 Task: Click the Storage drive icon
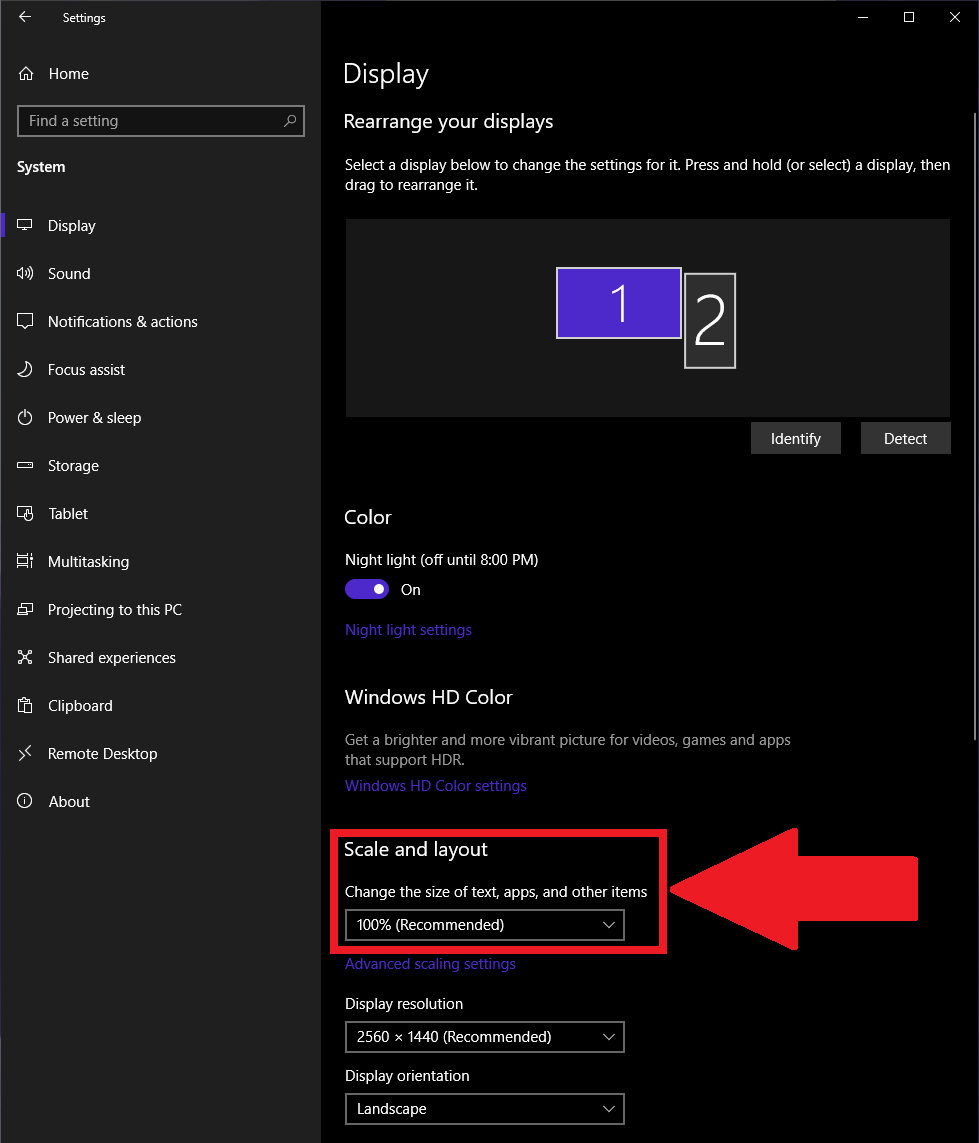tap(25, 465)
